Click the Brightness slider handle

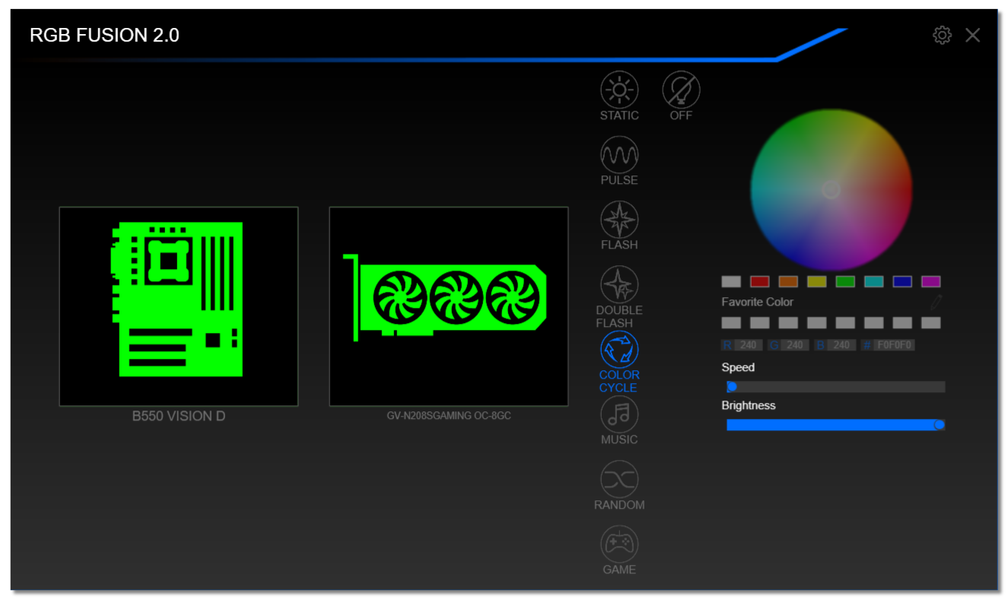tap(939, 425)
